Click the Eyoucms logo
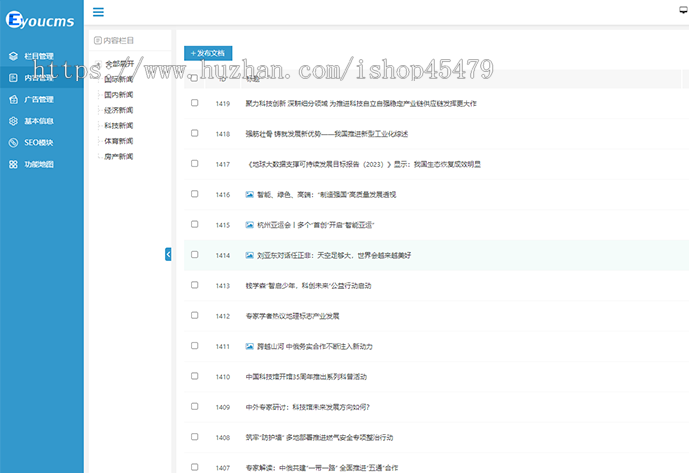 coord(40,20)
